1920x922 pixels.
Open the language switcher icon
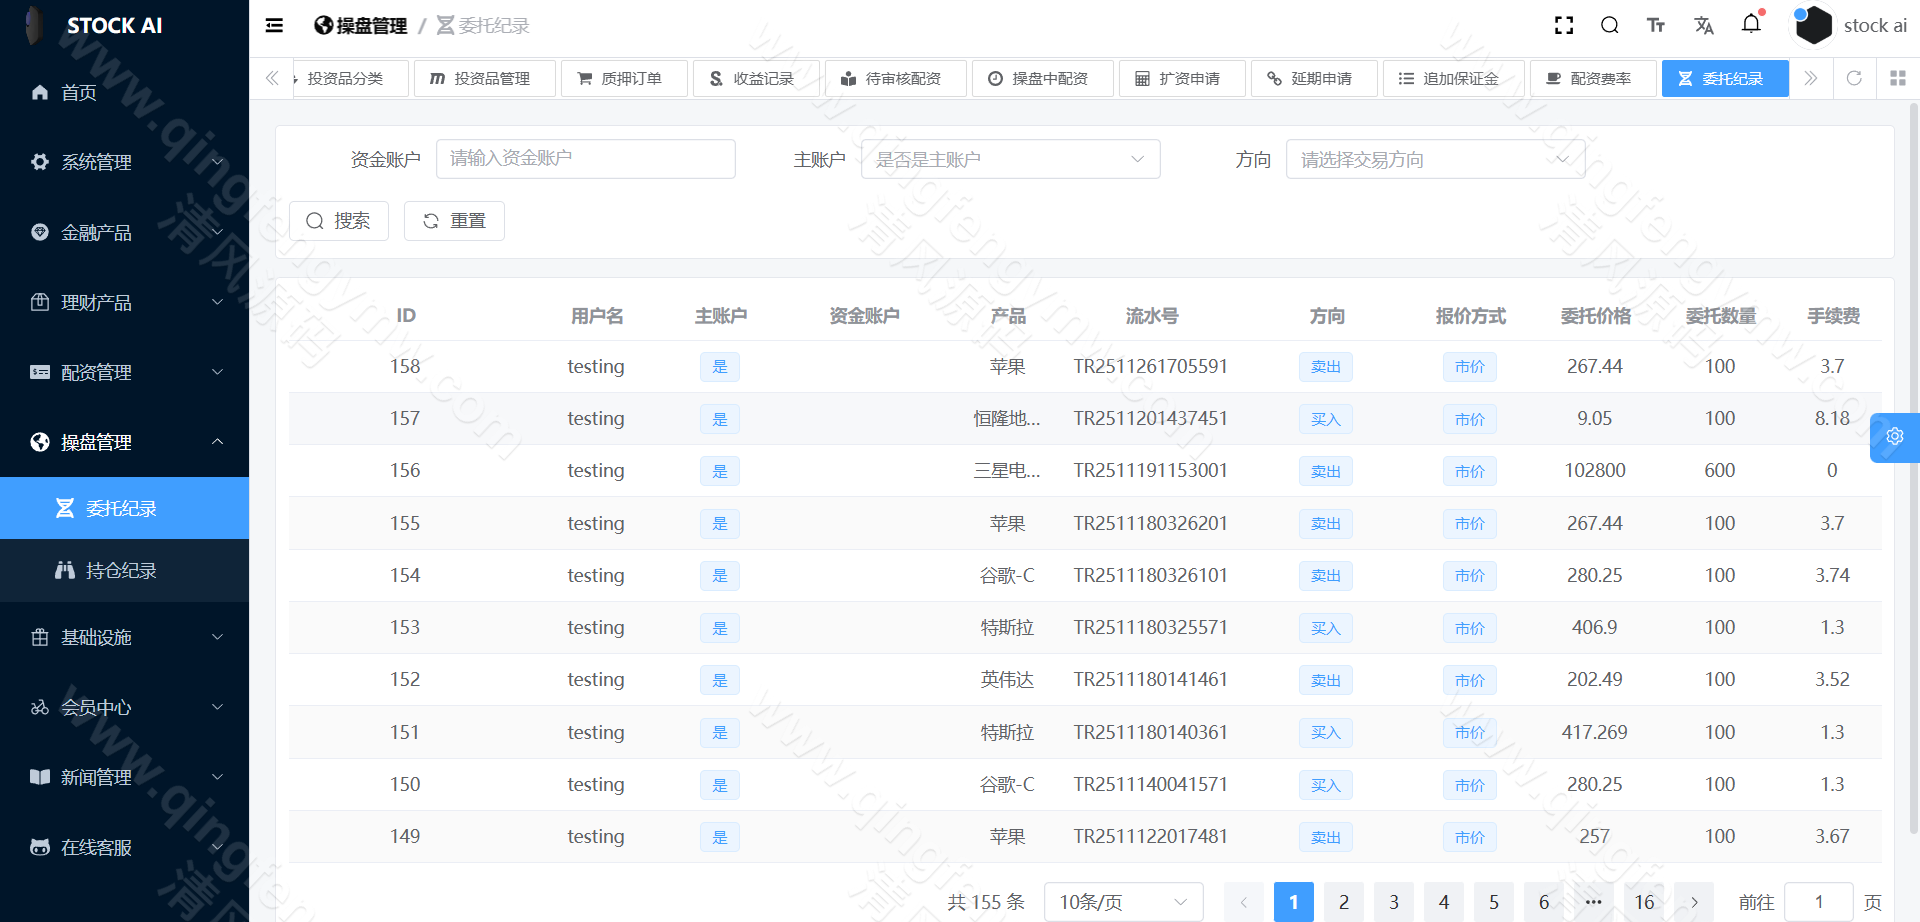pyautogui.click(x=1704, y=25)
